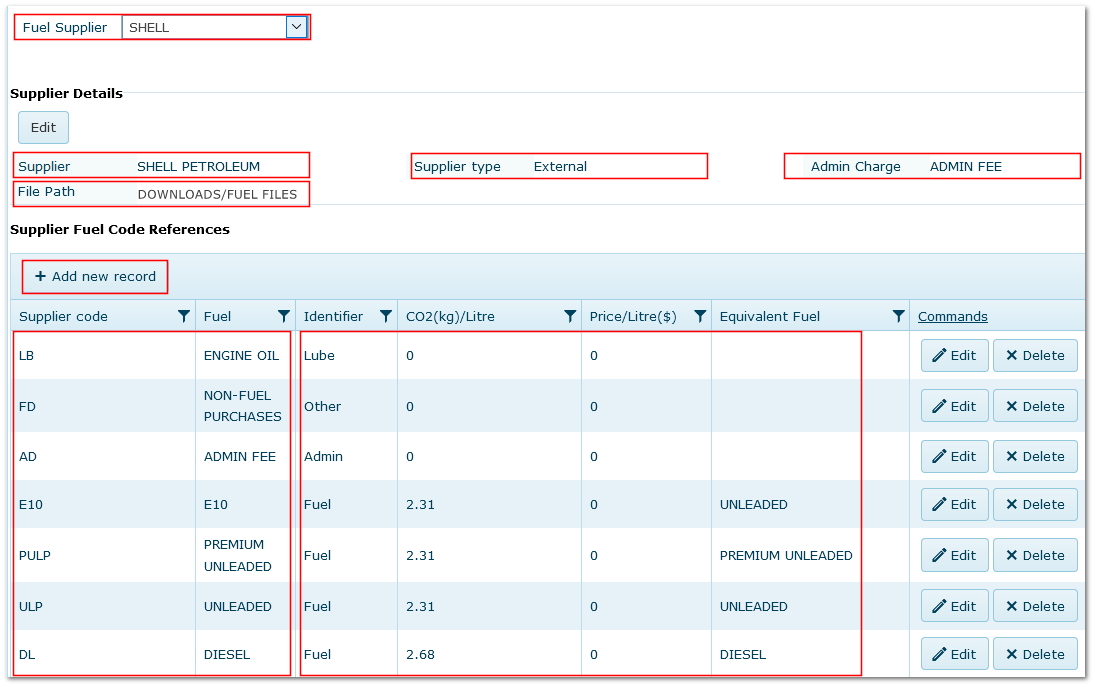Open the Equivalent Fuel column filter
Viewport: 1095px width, 687px height.
[898, 316]
